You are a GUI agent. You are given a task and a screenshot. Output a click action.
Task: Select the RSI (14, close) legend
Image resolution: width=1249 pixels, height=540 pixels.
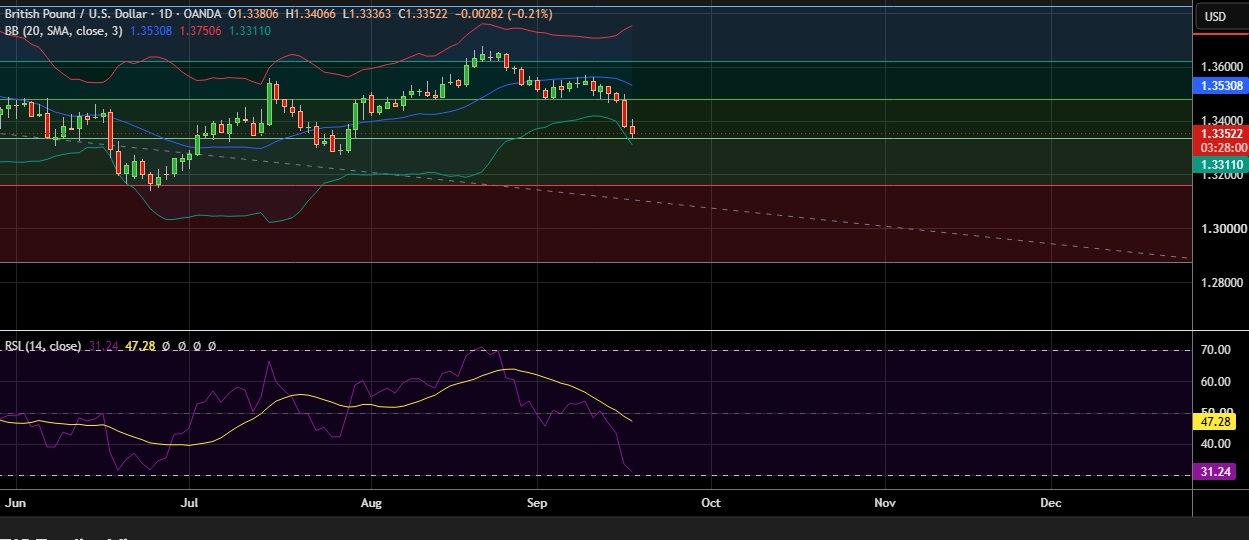(43, 346)
